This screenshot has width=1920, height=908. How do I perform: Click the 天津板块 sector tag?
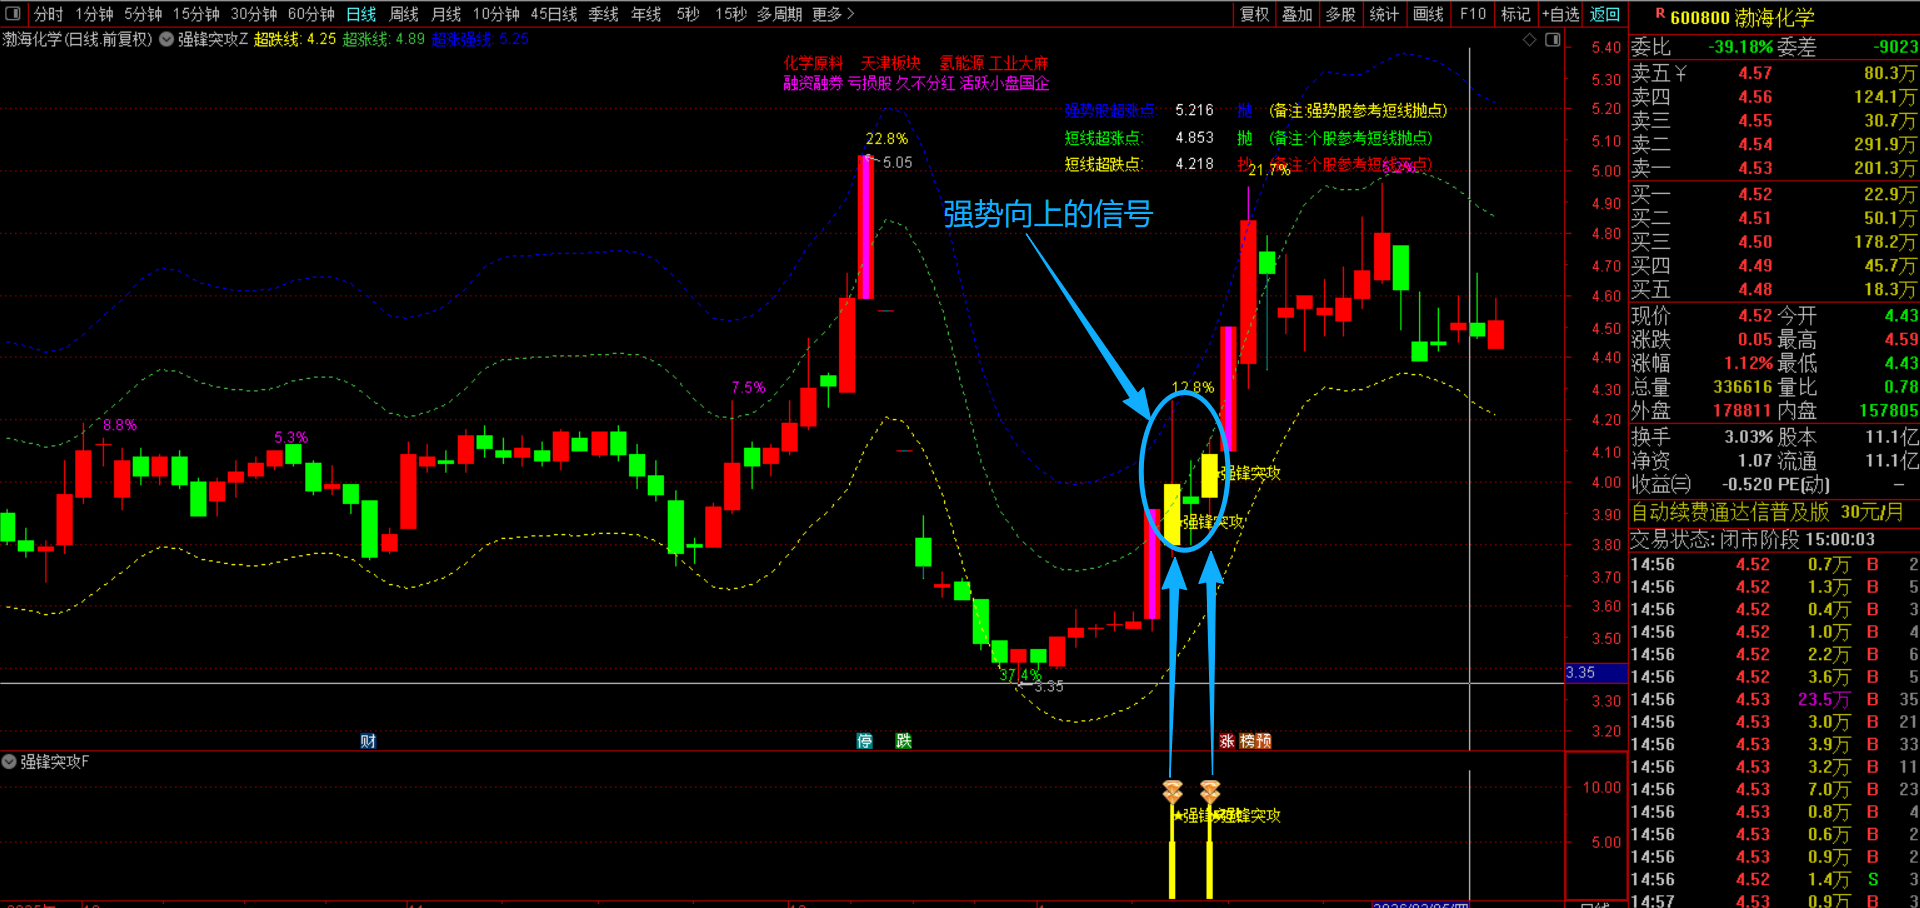click(891, 63)
